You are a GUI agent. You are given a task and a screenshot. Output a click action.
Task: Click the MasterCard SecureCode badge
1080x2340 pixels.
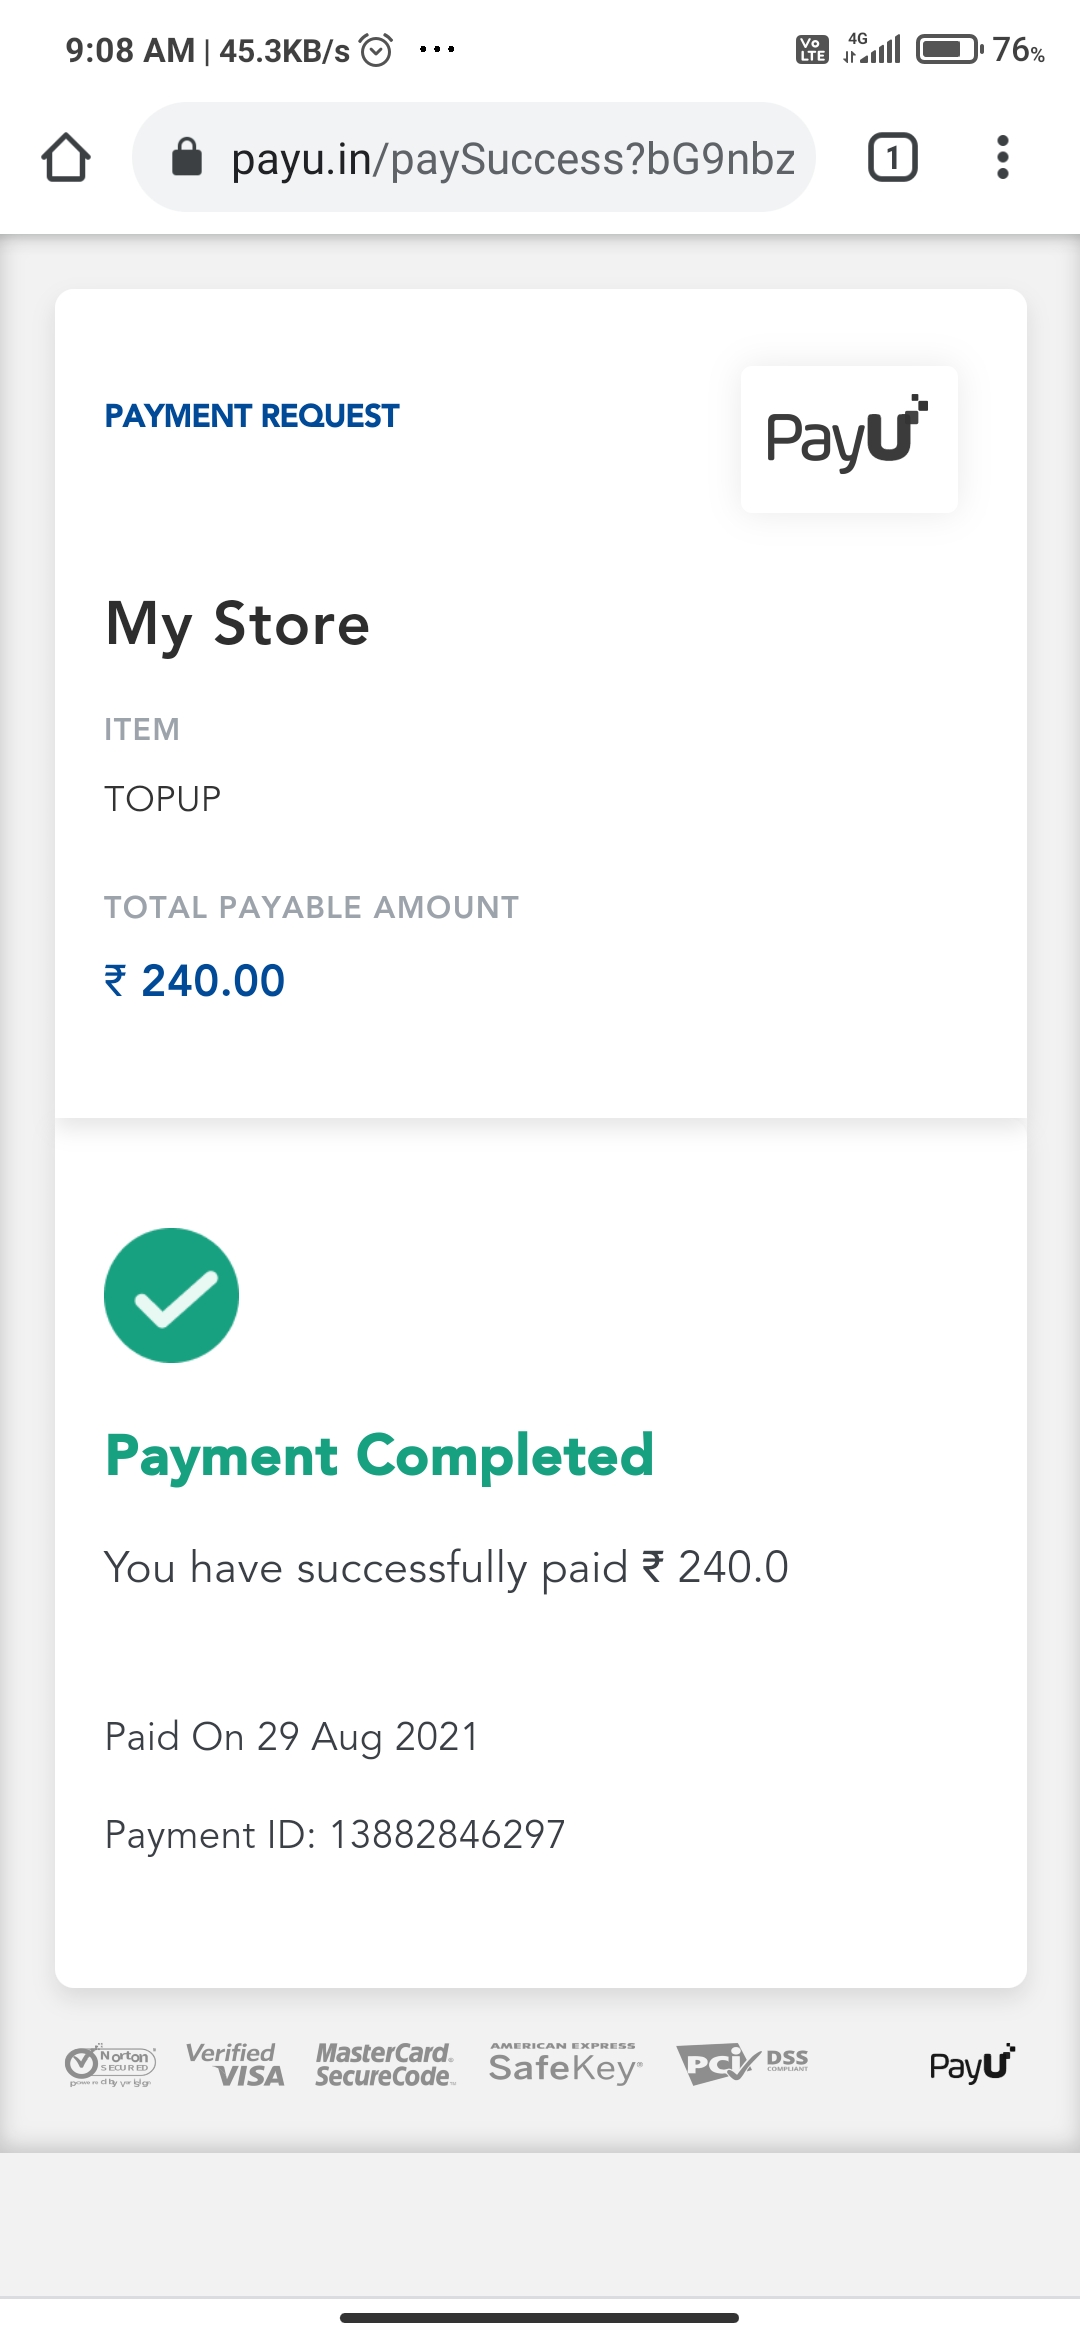[x=385, y=2064]
